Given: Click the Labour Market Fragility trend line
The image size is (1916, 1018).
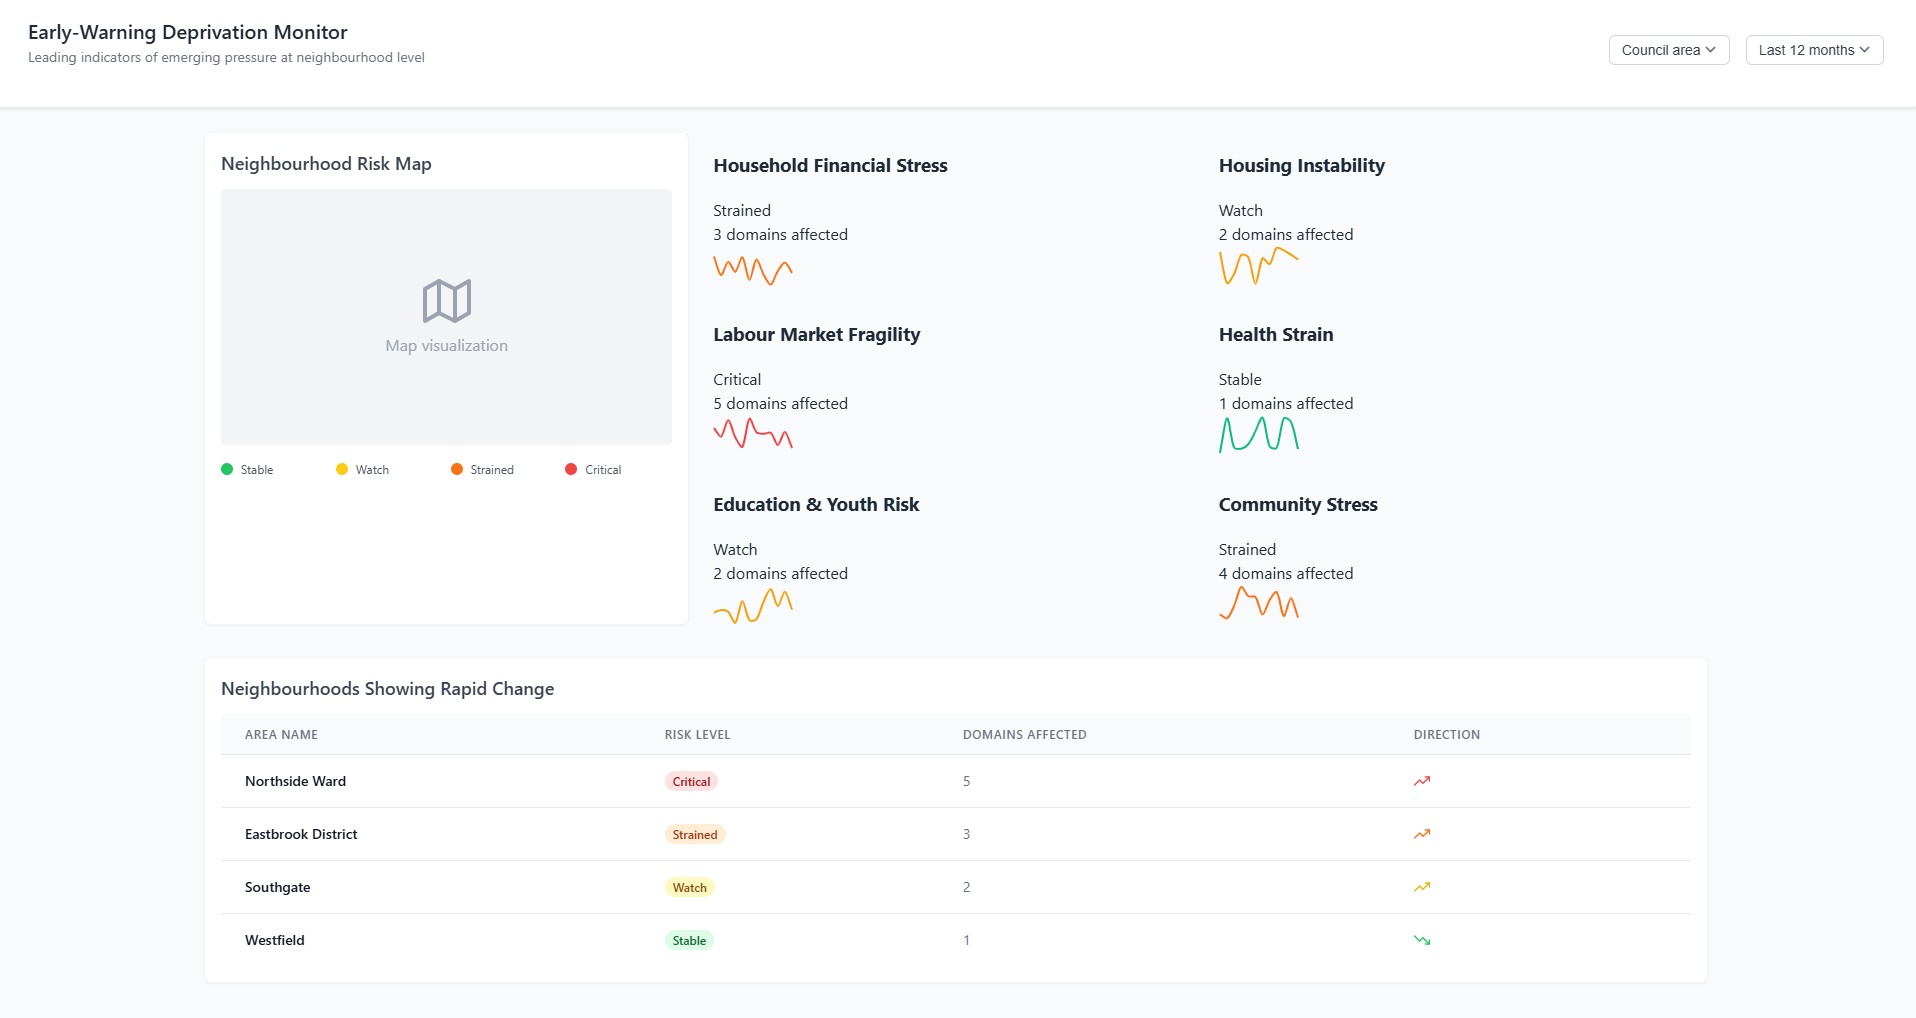Looking at the screenshot, I should 753,435.
